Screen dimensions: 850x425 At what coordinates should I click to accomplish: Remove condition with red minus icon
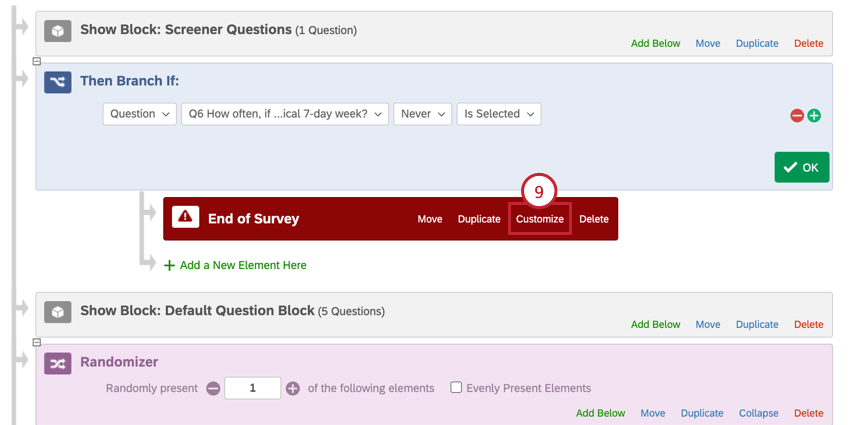pos(797,116)
